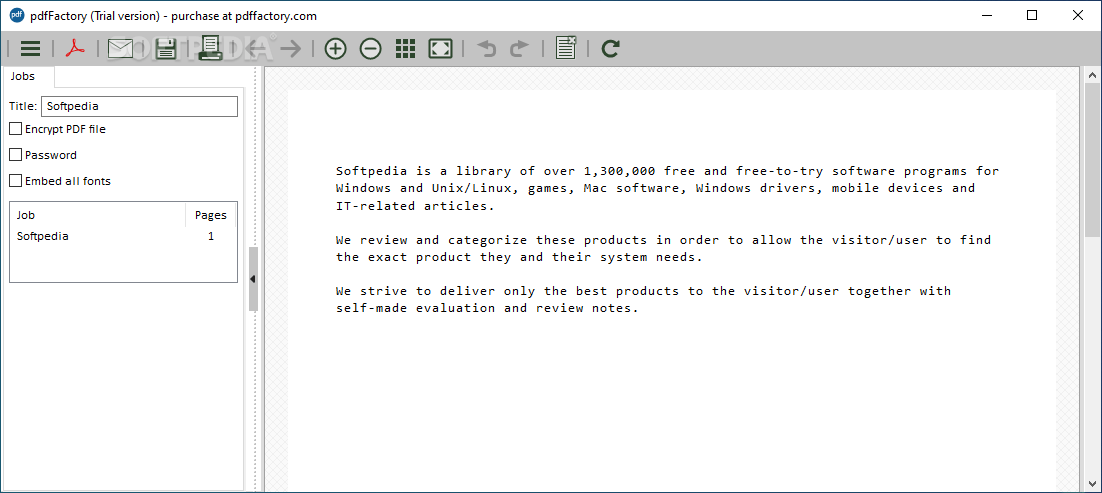The width and height of the screenshot is (1102, 493).
Task: Collapse the side panel with the arrow handle
Action: click(253, 279)
